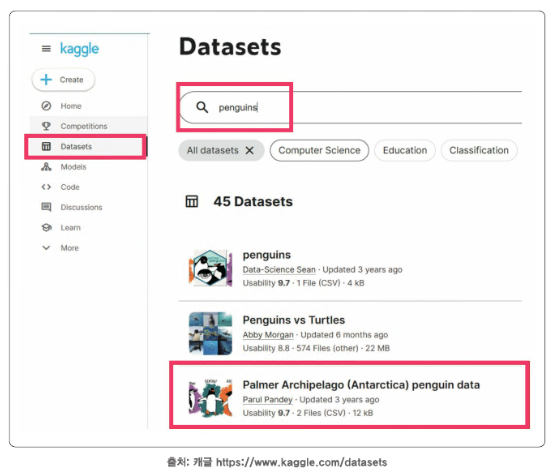The width and height of the screenshot is (557, 476).
Task: Click the Penguins vs Turtles thumbnail
Action: tap(210, 334)
